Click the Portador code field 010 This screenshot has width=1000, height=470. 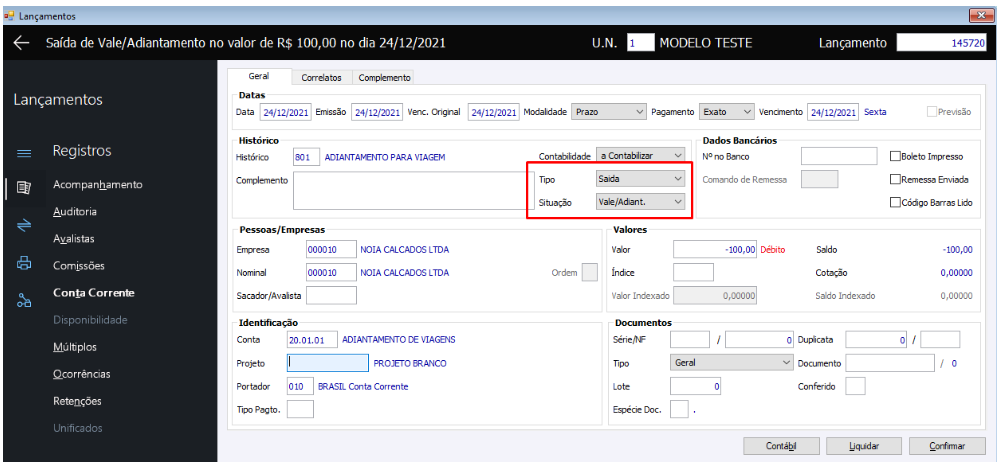300,386
